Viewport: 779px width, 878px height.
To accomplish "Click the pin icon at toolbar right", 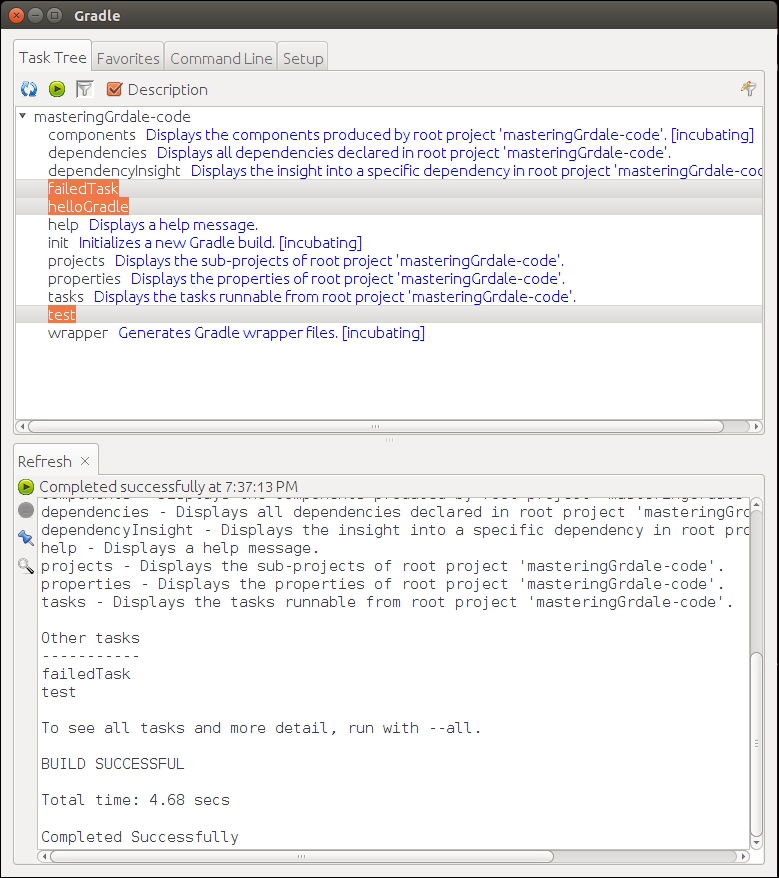I will click(x=749, y=88).
